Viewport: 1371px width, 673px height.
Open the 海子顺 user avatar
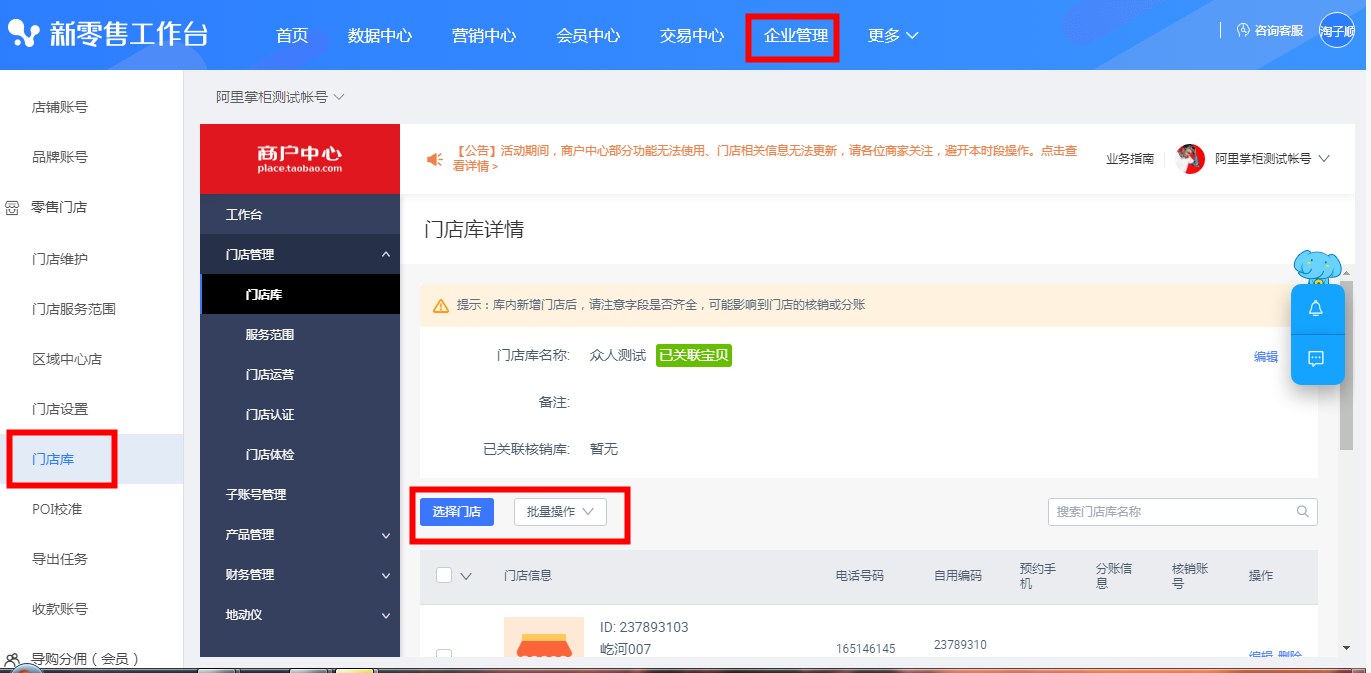pyautogui.click(x=1337, y=31)
